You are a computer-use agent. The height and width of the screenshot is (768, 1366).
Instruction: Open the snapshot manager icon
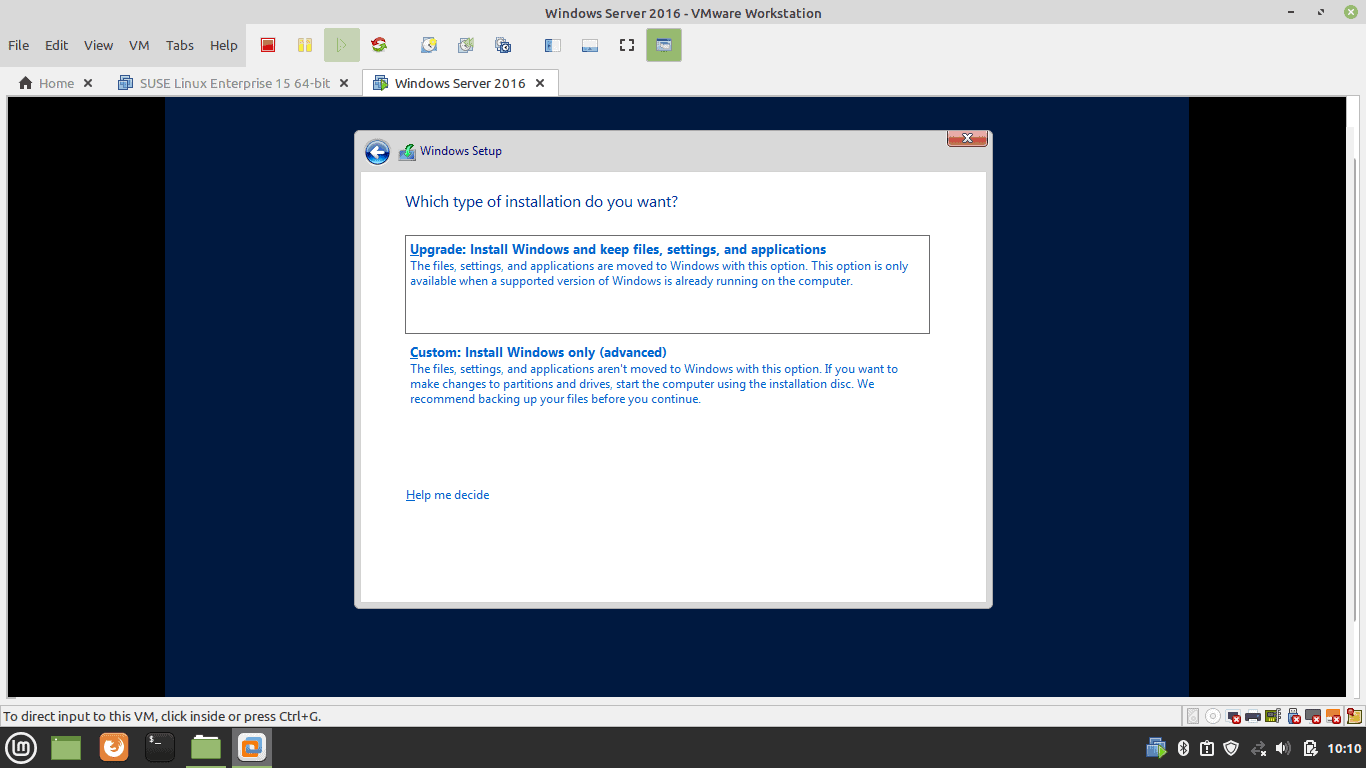[x=503, y=45]
